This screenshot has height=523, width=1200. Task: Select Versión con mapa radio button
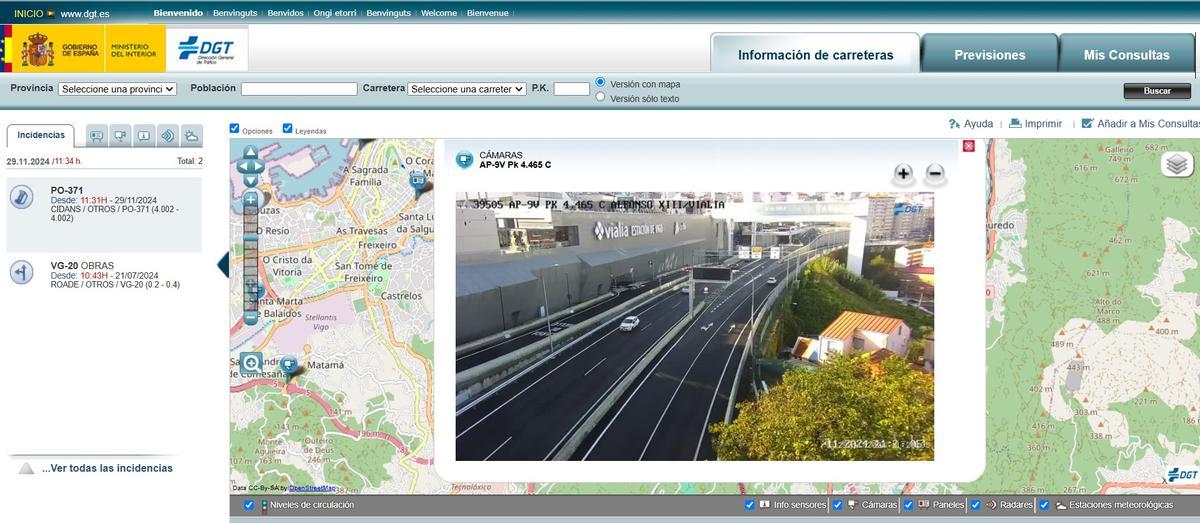600,82
